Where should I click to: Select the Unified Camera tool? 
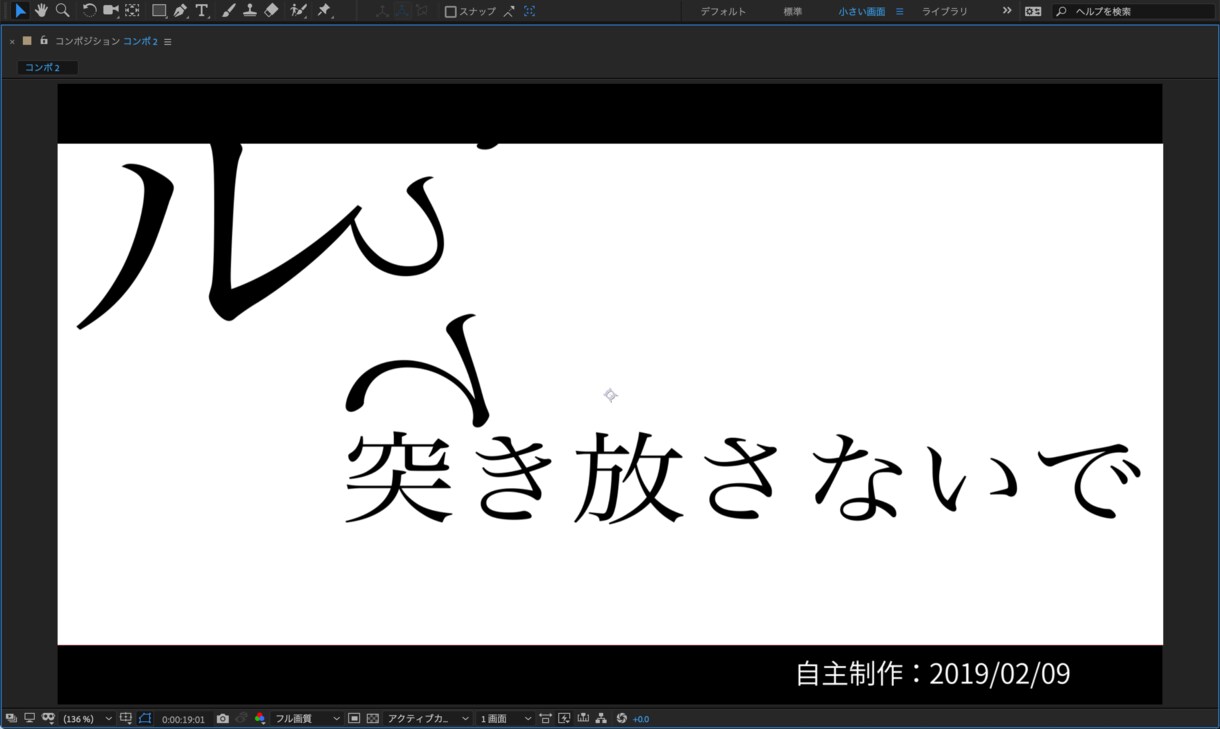click(110, 11)
